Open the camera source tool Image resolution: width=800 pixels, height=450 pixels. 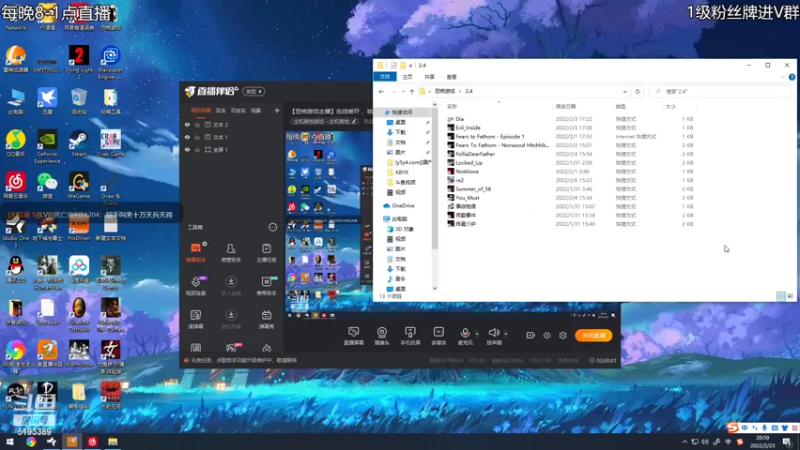(382, 336)
